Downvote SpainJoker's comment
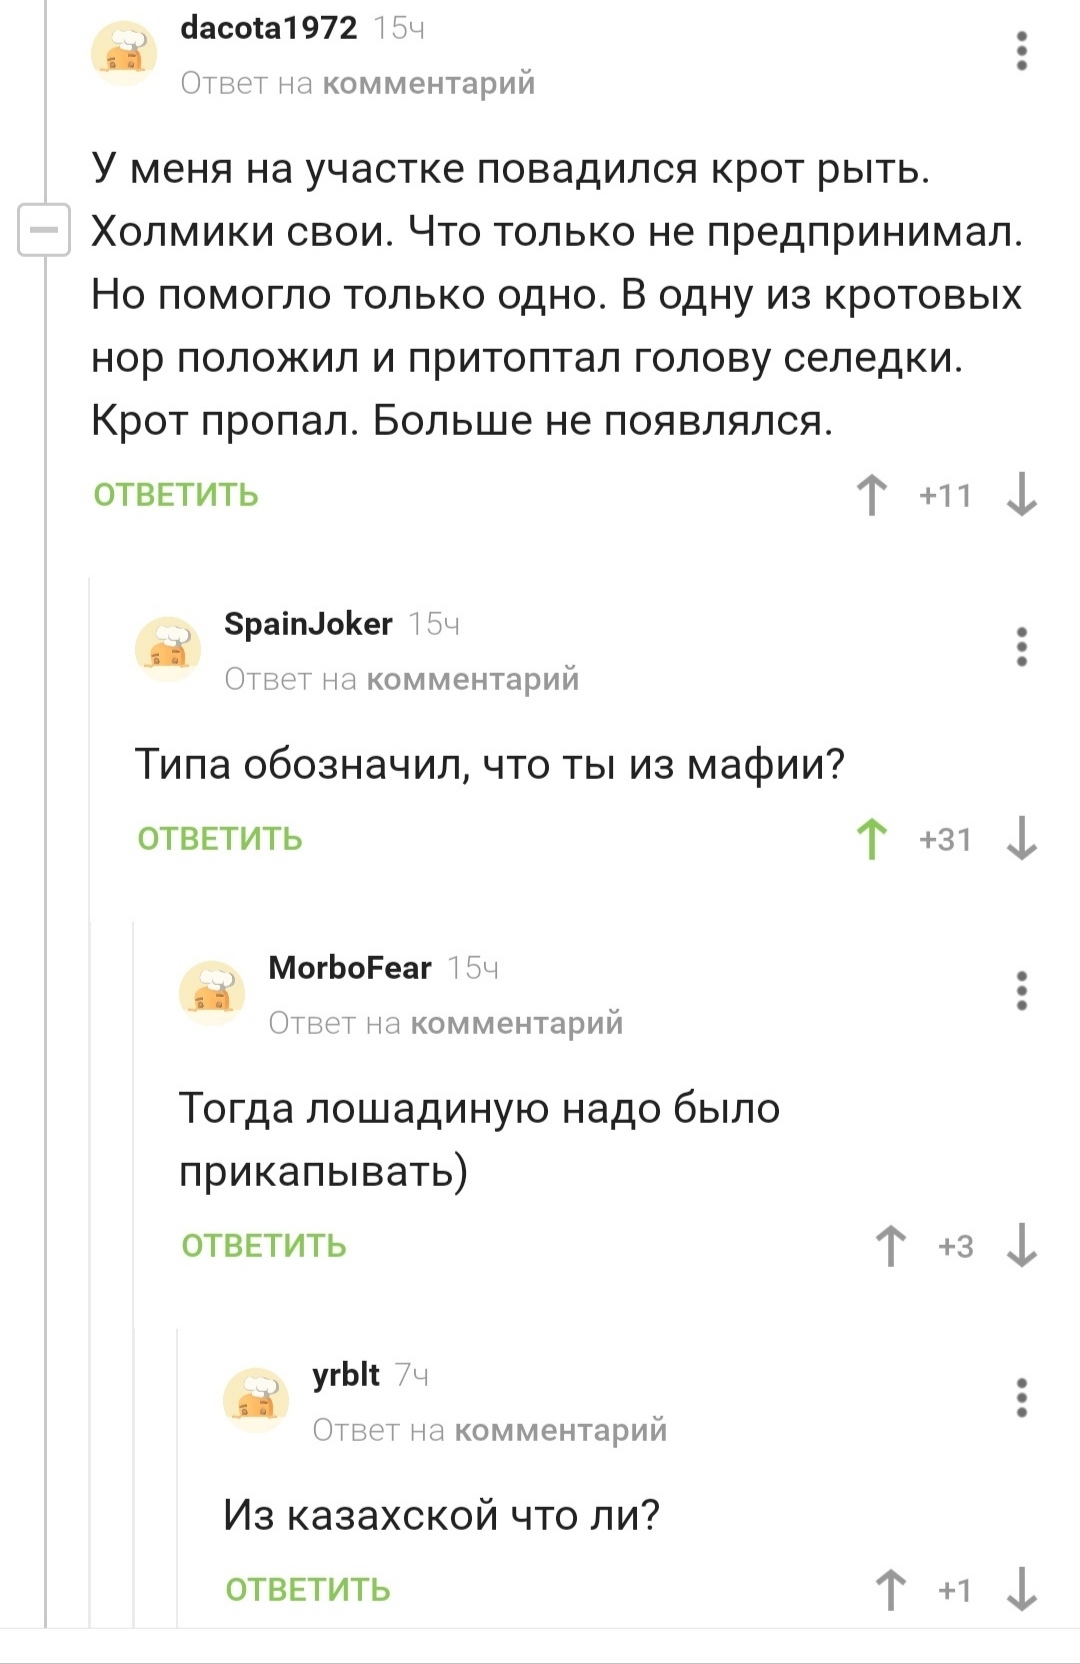Screen dimensions: 1080x1664 click(x=1021, y=839)
